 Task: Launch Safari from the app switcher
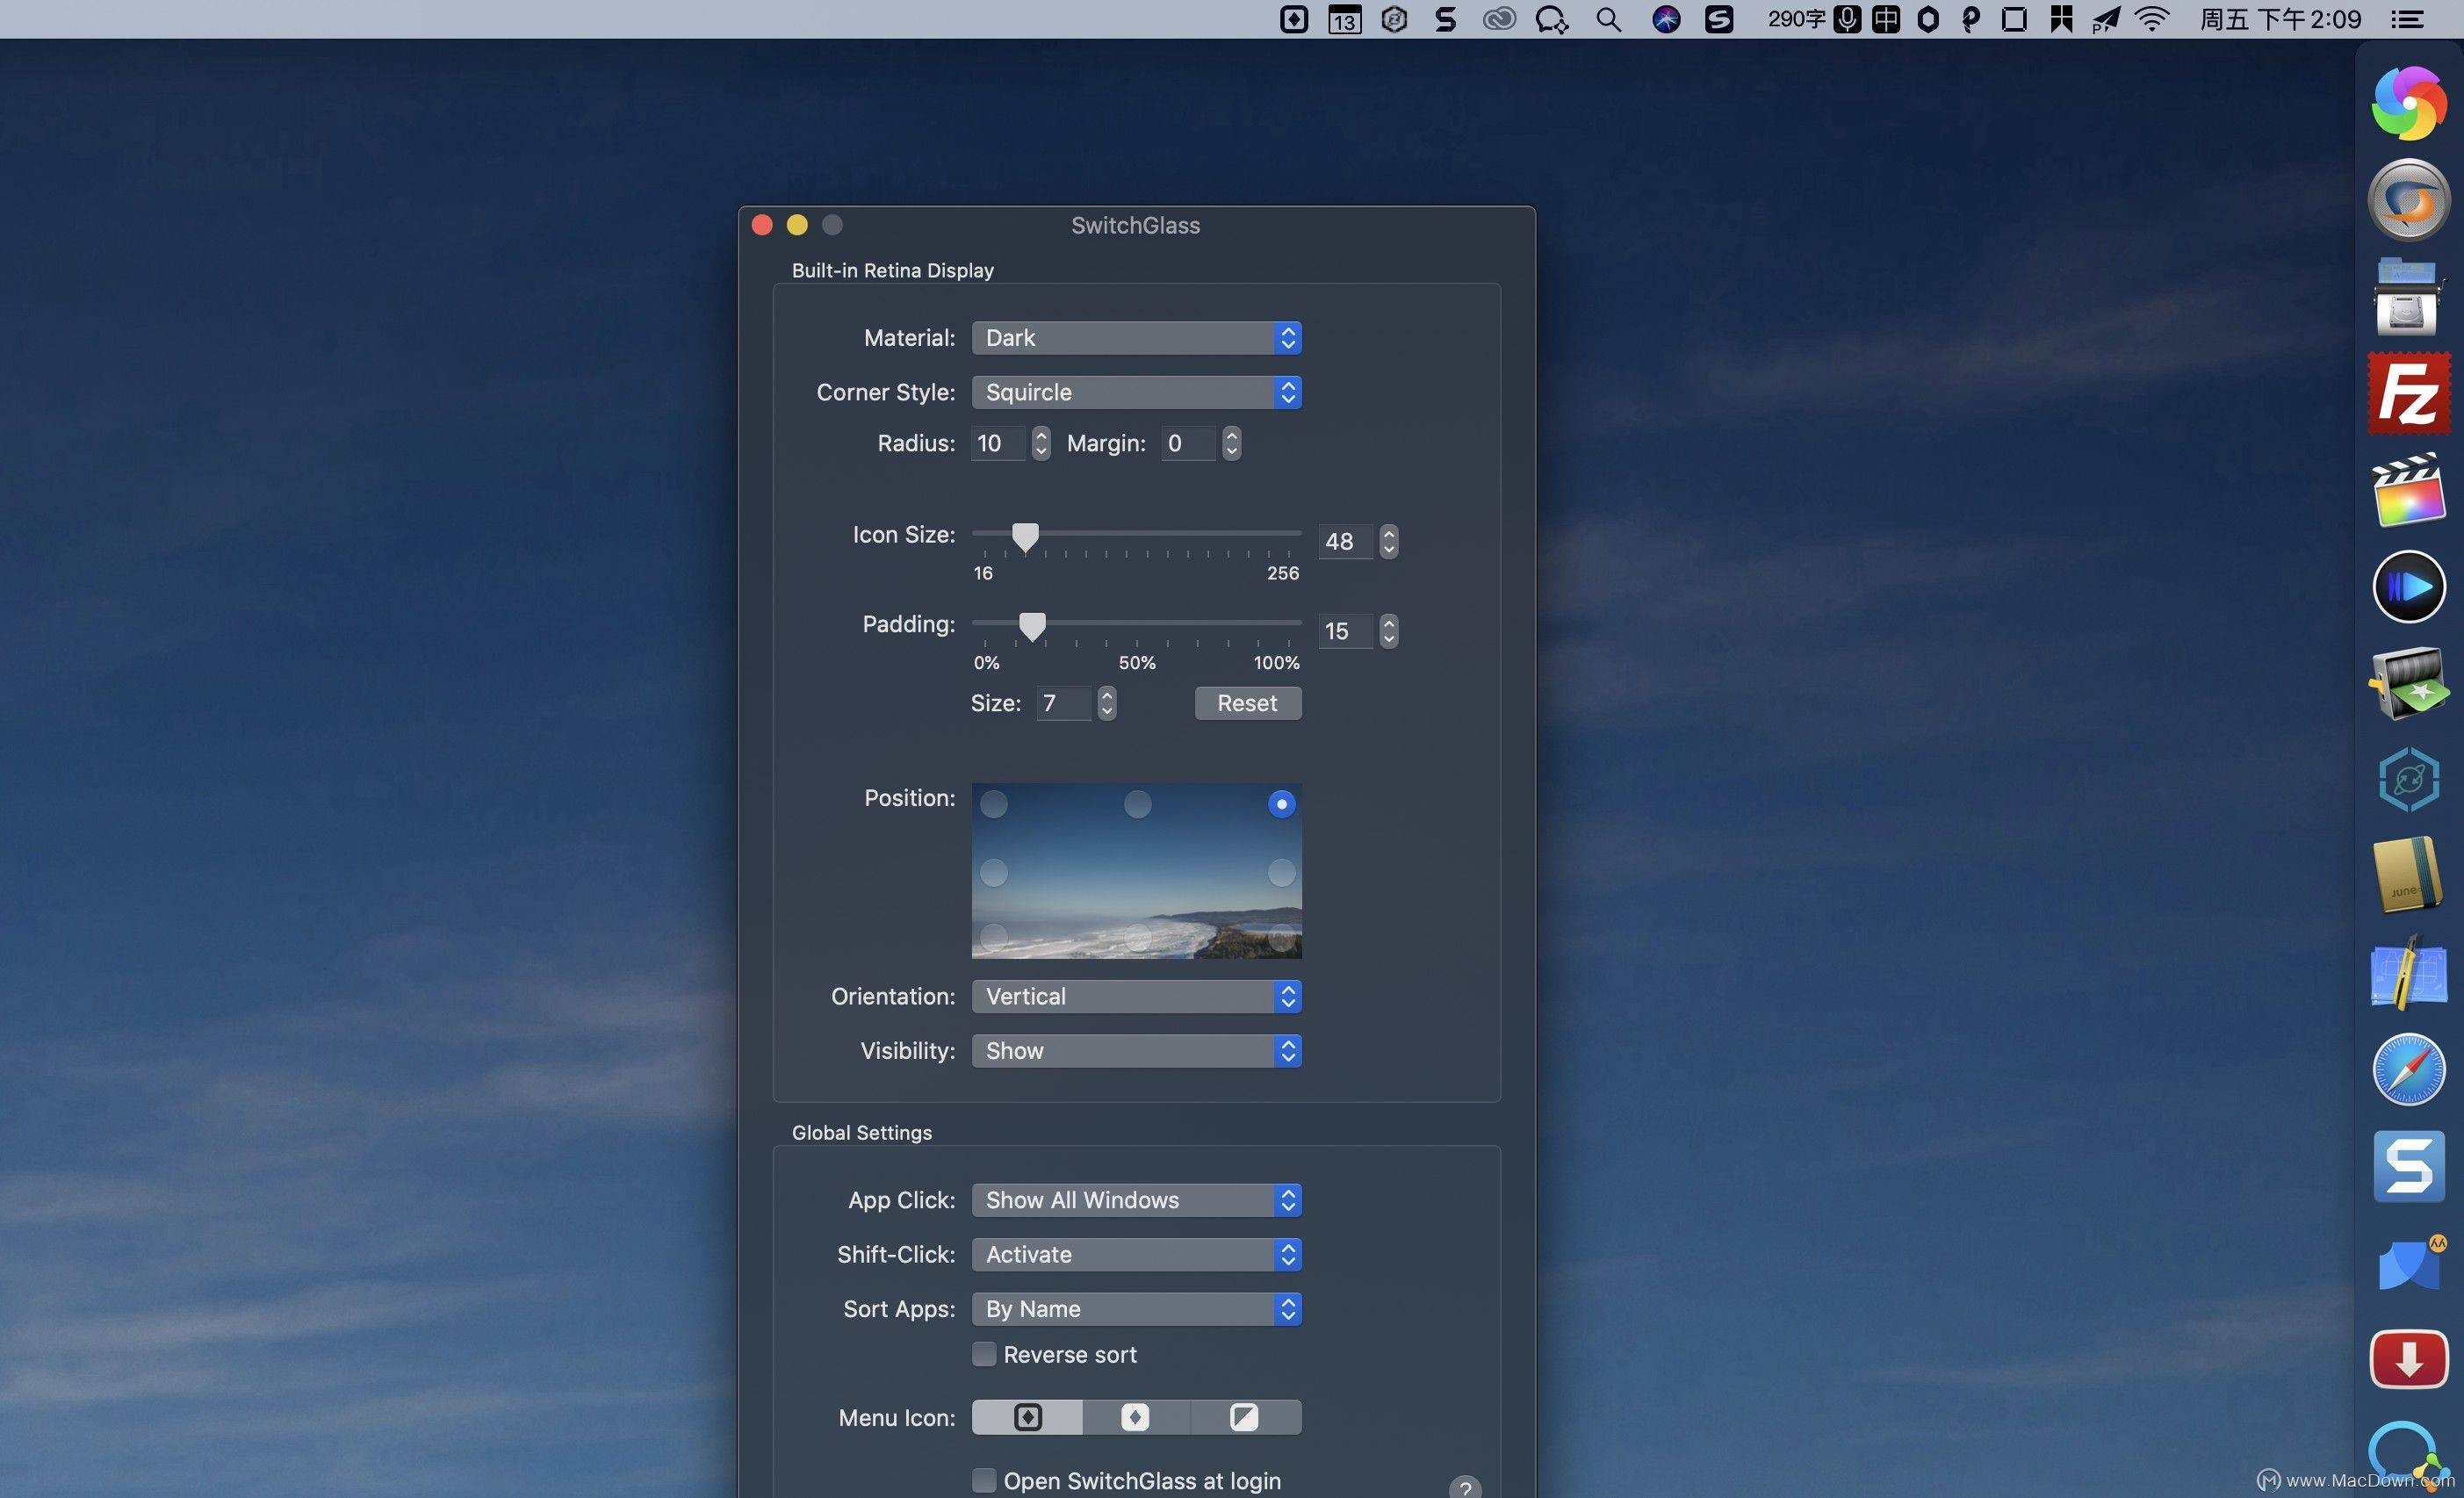click(2409, 1069)
